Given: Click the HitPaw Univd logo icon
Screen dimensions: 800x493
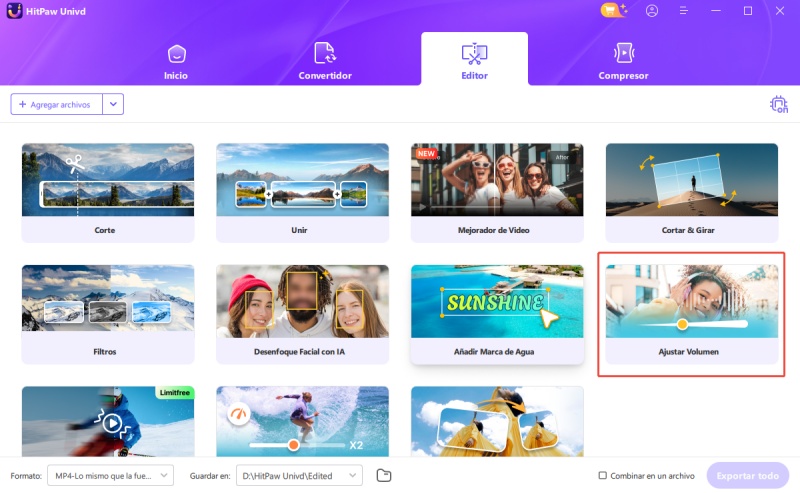Looking at the screenshot, I should point(14,11).
